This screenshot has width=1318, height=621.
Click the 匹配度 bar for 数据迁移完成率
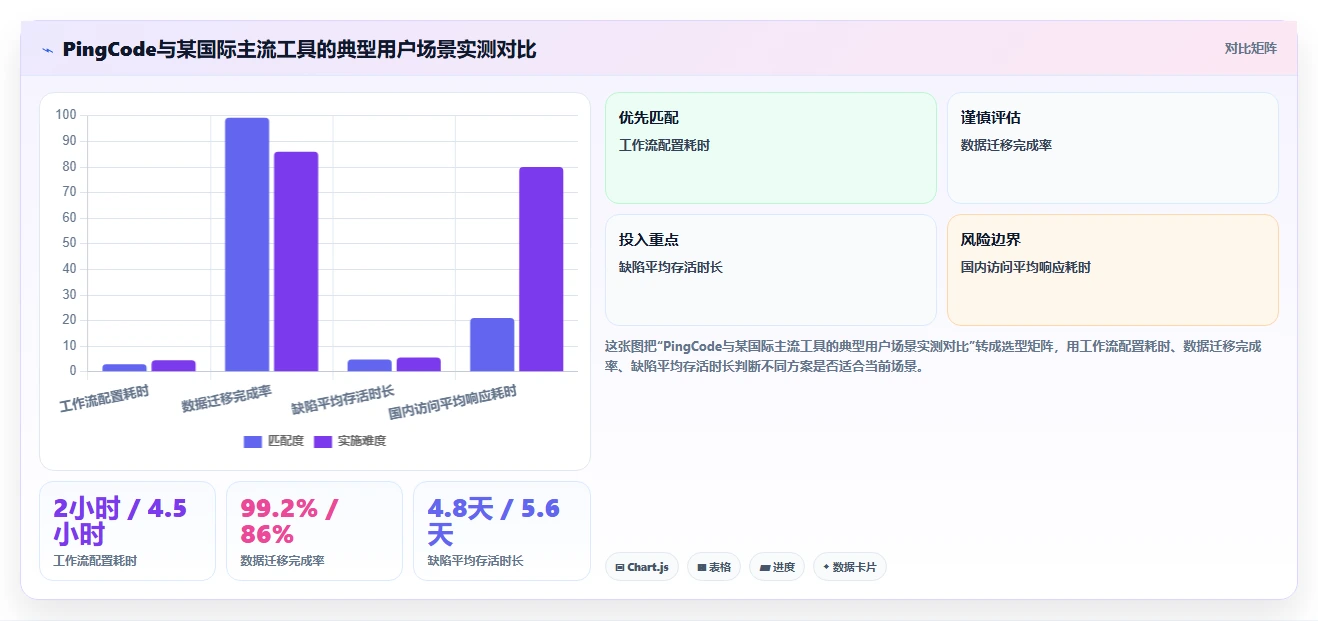click(x=247, y=245)
